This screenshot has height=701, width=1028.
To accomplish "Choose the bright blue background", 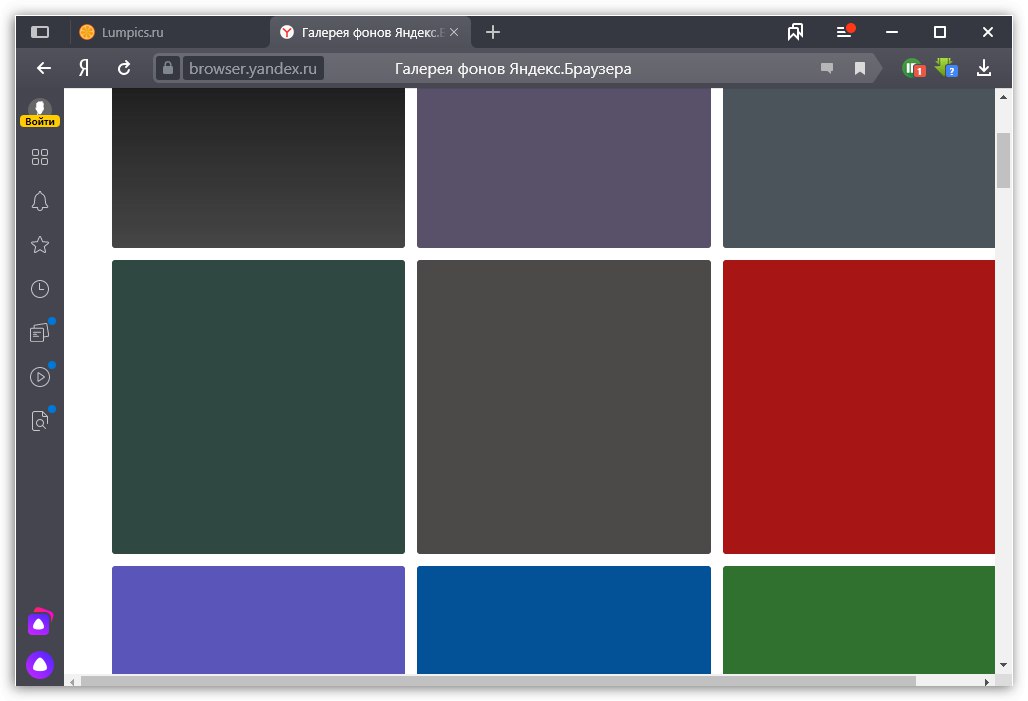I will [x=564, y=620].
